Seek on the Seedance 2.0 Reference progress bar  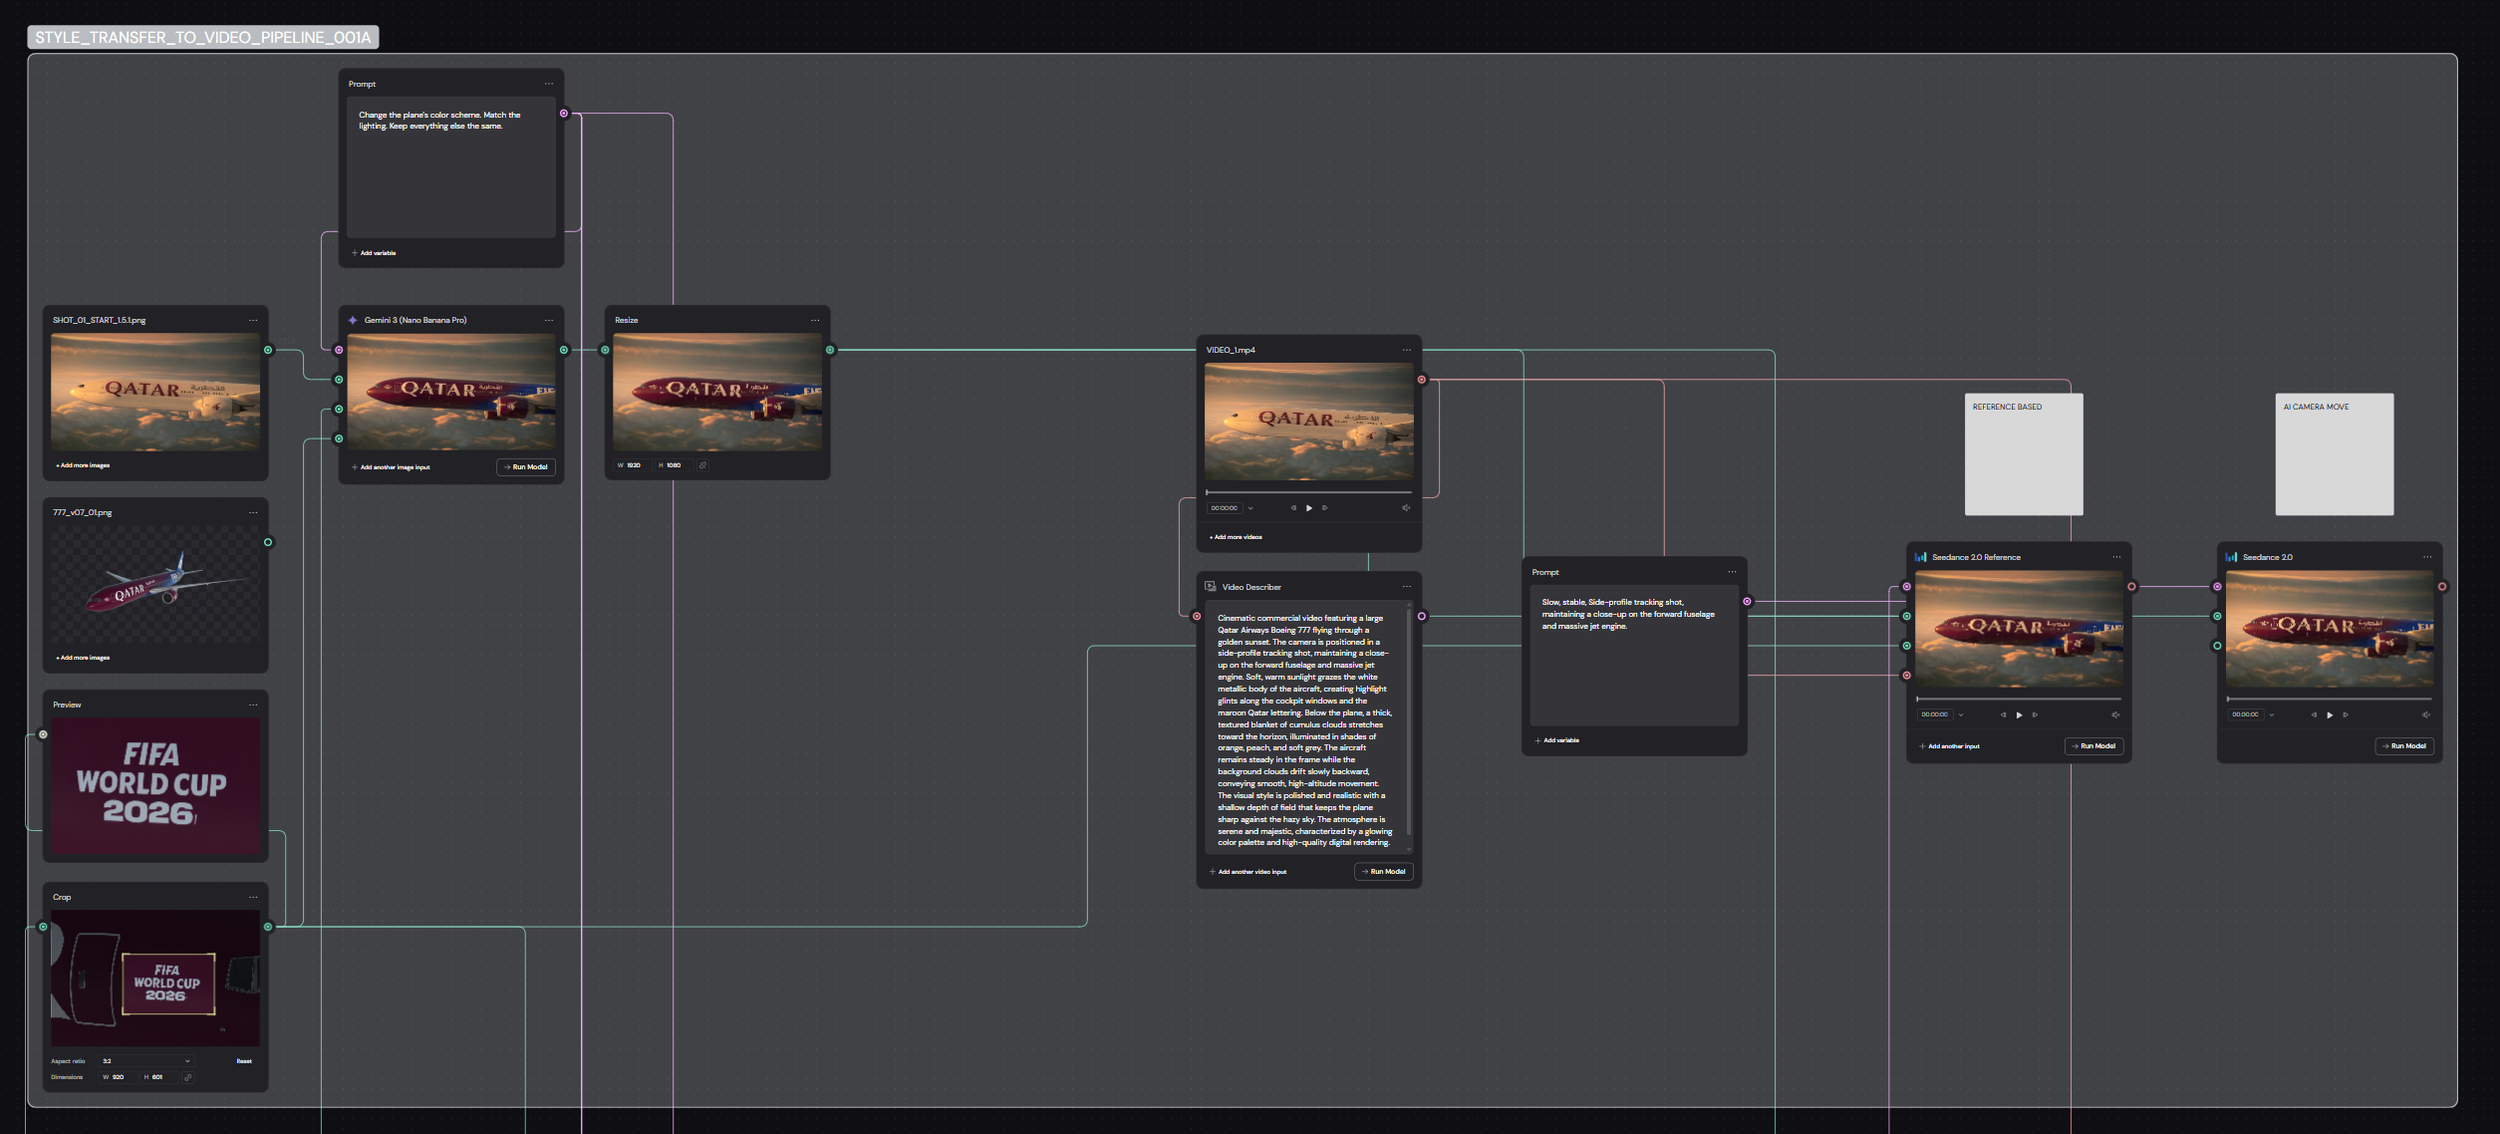coord(2019,699)
